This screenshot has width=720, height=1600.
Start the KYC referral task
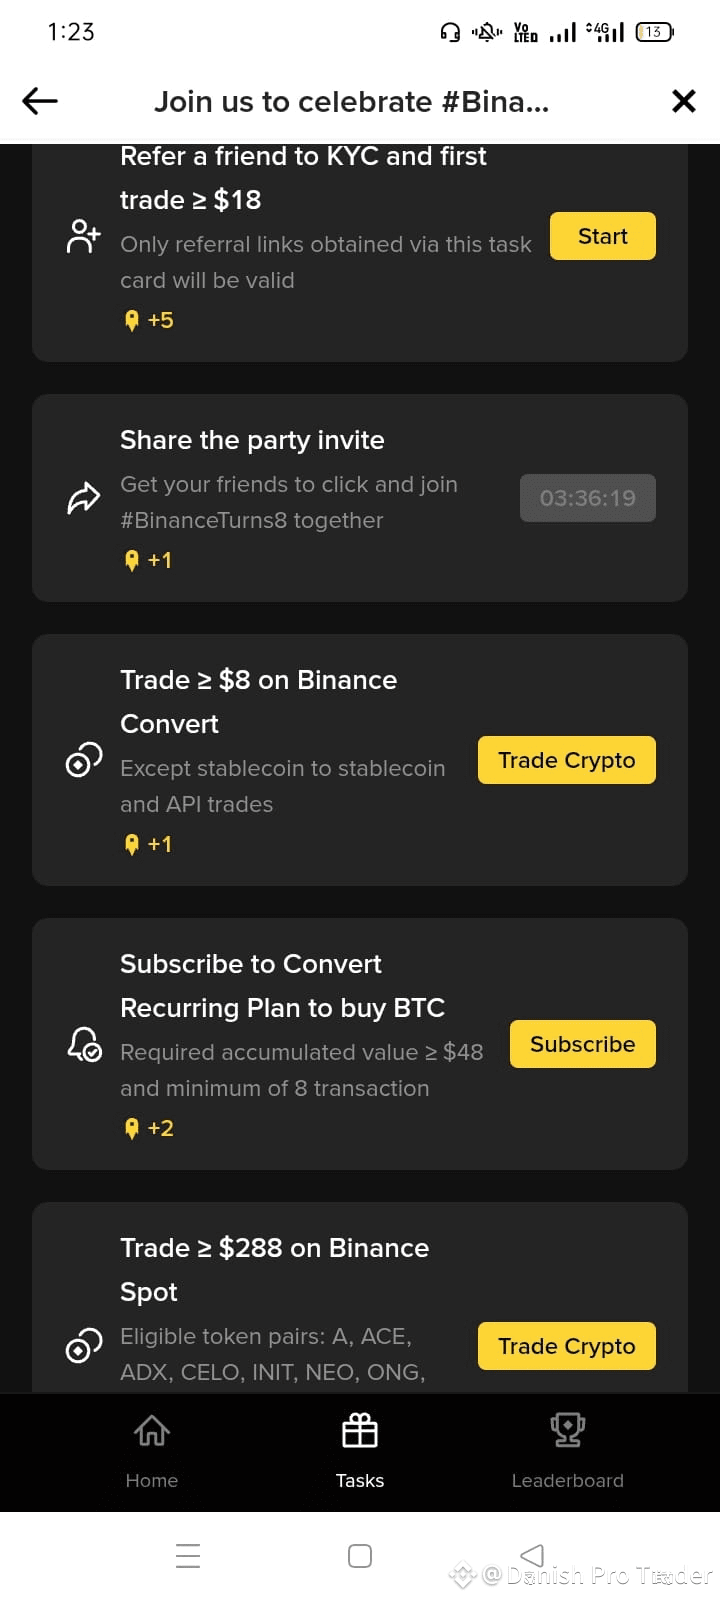pyautogui.click(x=603, y=236)
